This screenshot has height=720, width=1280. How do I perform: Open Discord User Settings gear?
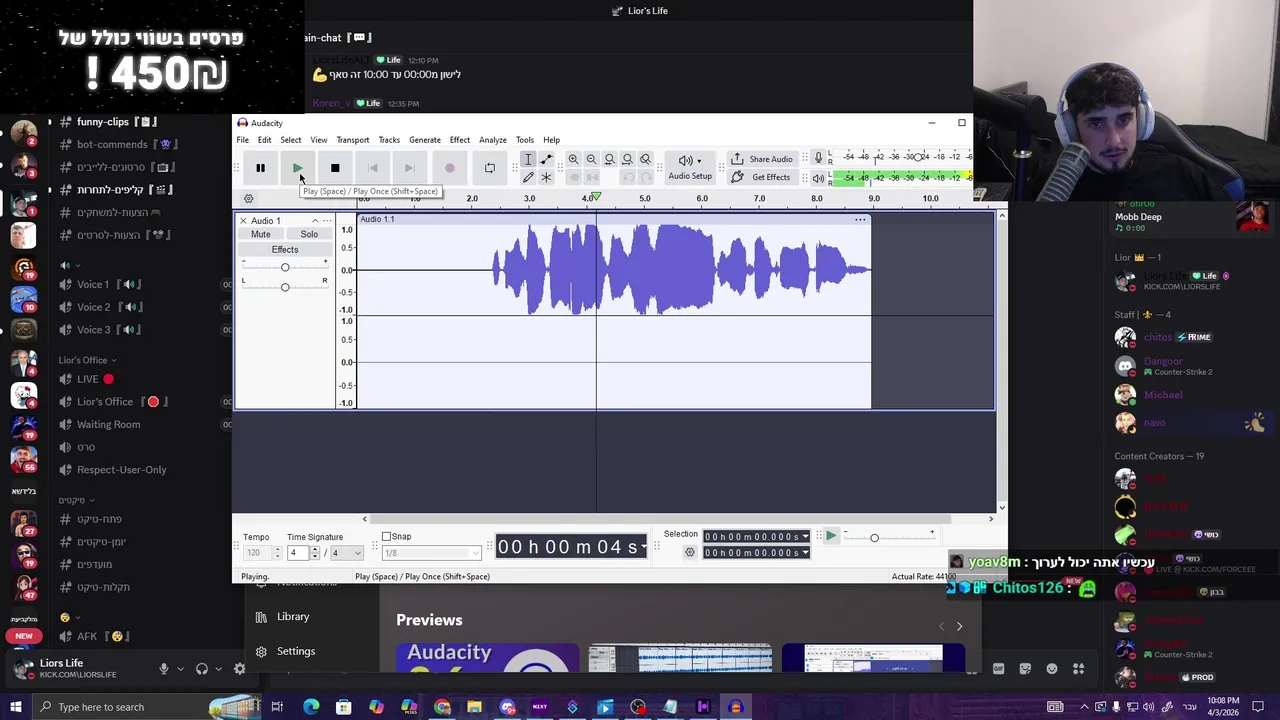(x=239, y=669)
